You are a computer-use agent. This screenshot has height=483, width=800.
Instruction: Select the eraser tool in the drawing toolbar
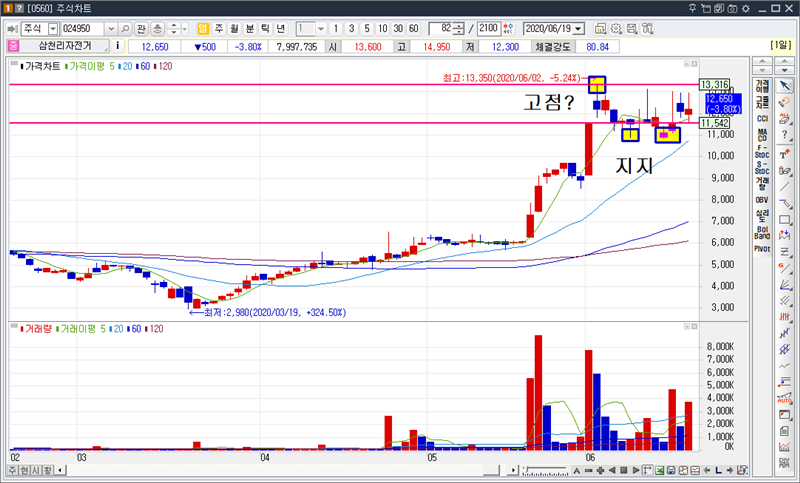[x=784, y=103]
